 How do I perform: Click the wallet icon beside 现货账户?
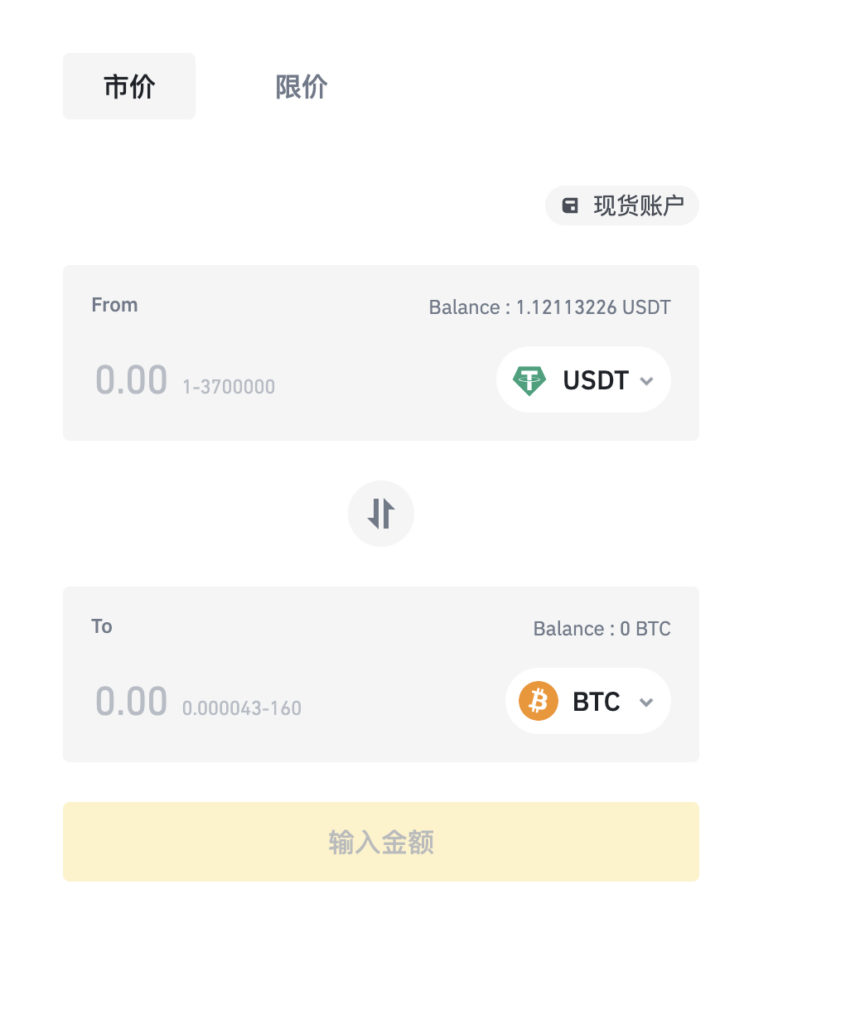(x=570, y=206)
